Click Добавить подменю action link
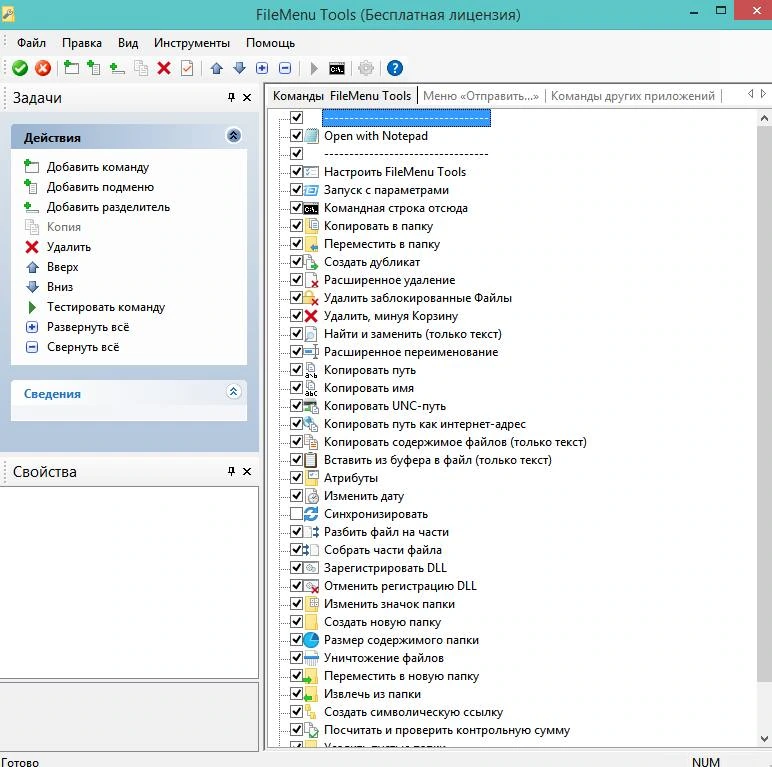 point(100,187)
